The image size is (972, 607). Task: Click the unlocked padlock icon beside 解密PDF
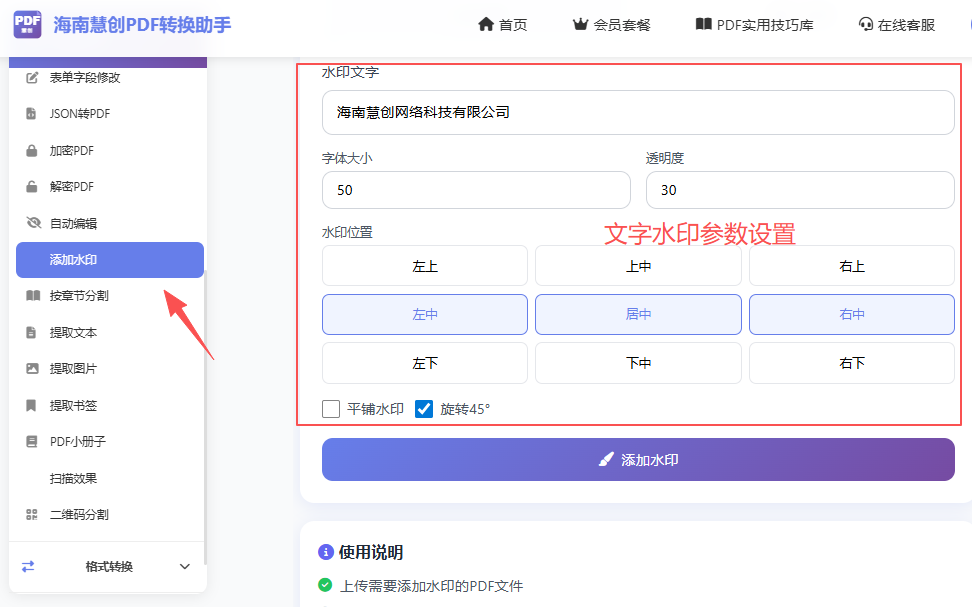32,186
